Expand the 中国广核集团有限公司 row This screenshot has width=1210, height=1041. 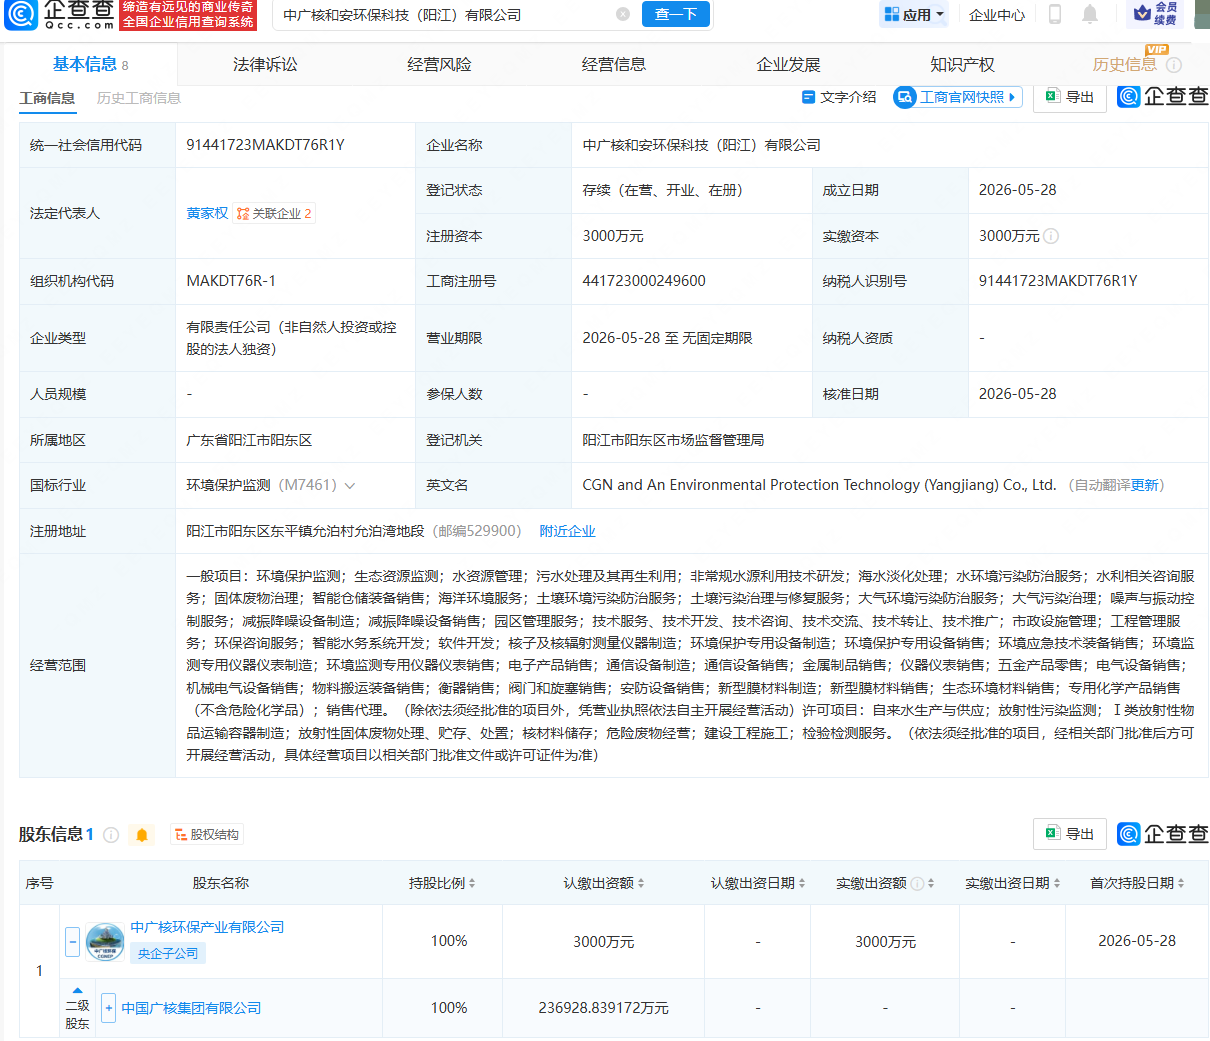pos(109,1008)
